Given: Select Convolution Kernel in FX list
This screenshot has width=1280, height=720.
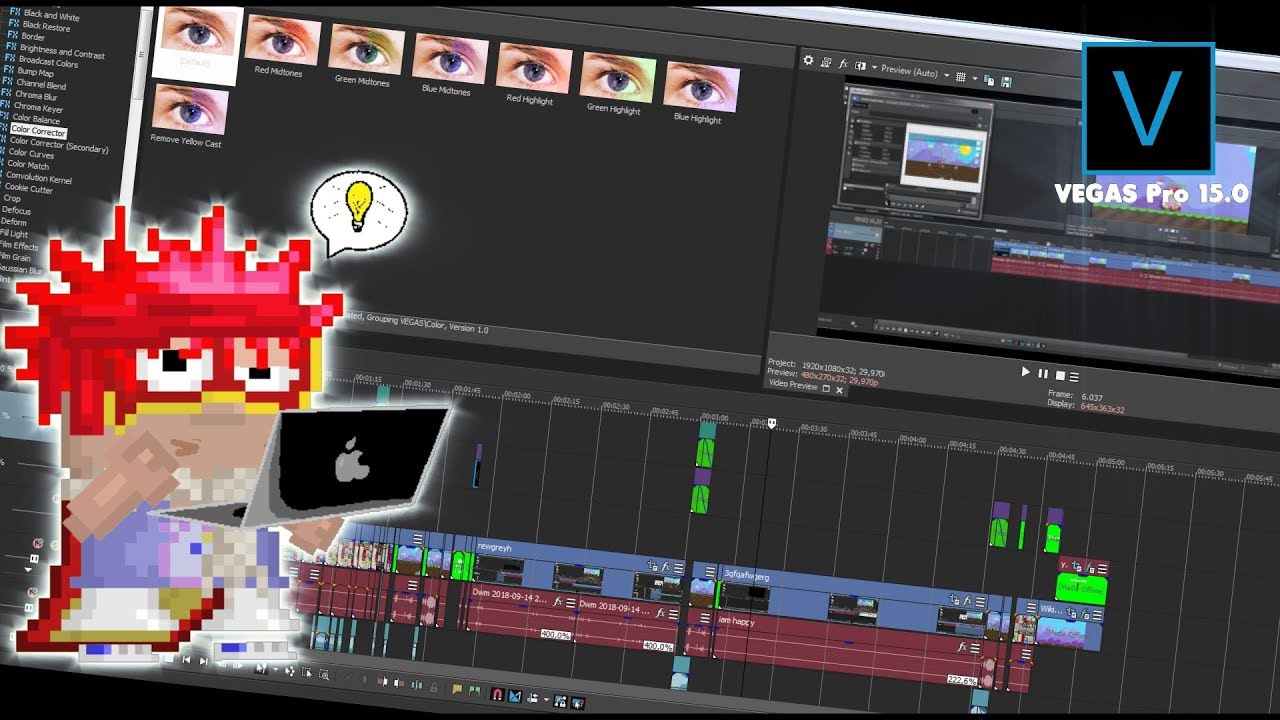Looking at the screenshot, I should pos(40,177).
